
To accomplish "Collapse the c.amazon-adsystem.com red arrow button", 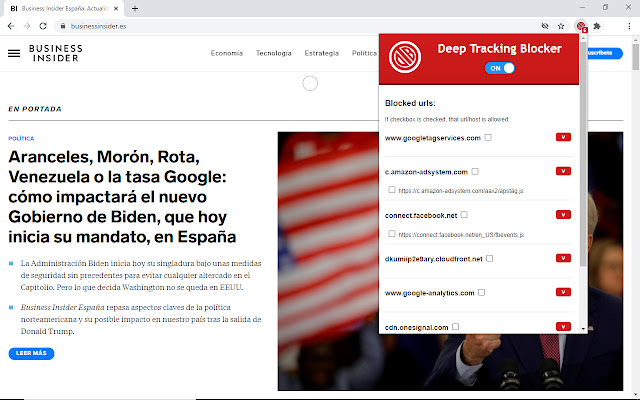I will pyautogui.click(x=563, y=171).
